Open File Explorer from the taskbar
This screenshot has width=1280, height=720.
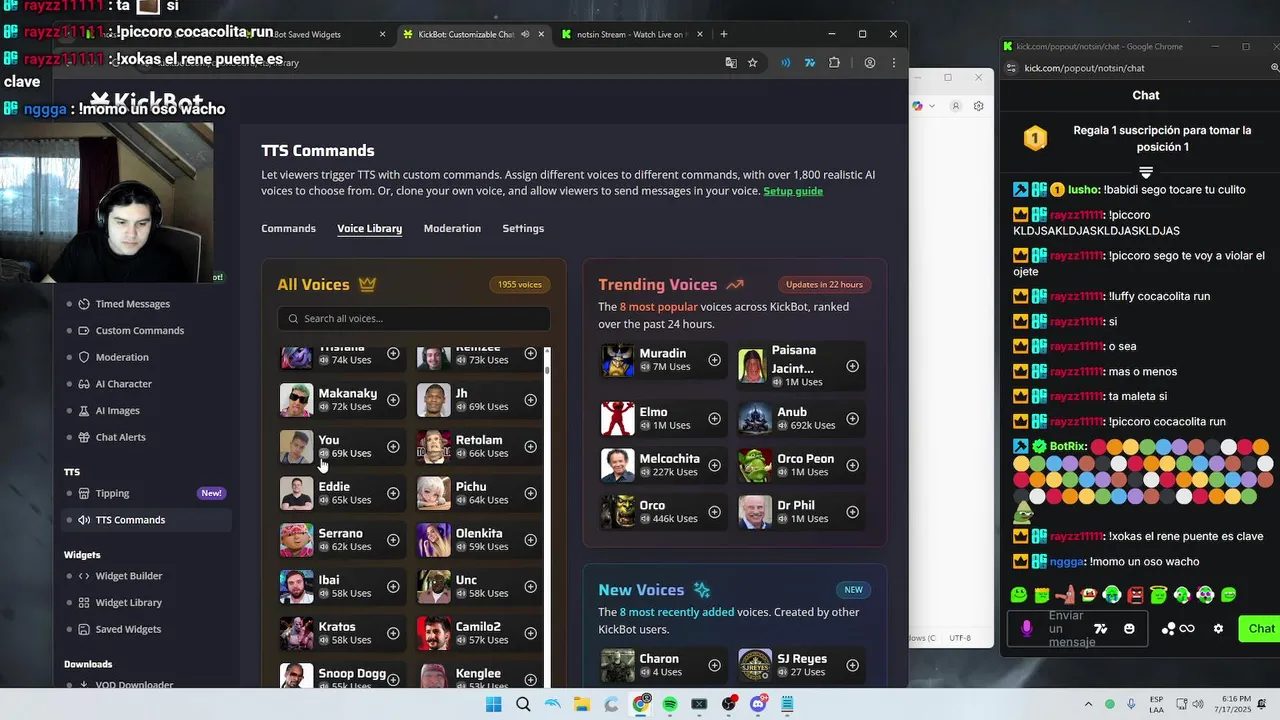click(x=582, y=704)
